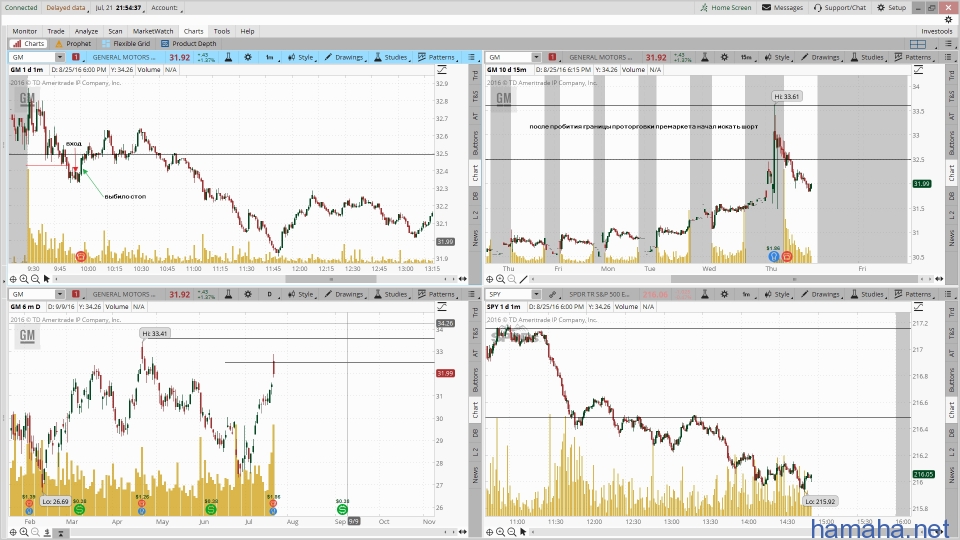This screenshot has height=540, width=960.
Task: Switch to the Monitor tab
Action: tap(24, 31)
